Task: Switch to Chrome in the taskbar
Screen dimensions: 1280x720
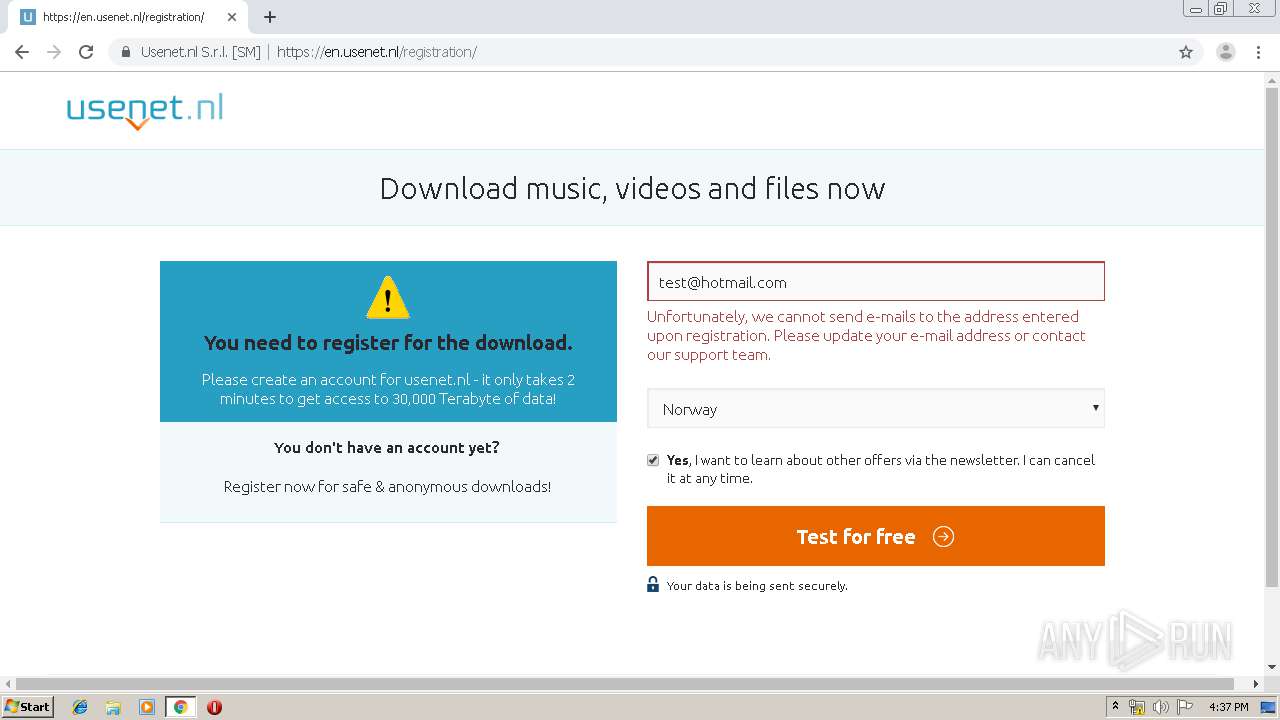Action: (x=180, y=707)
